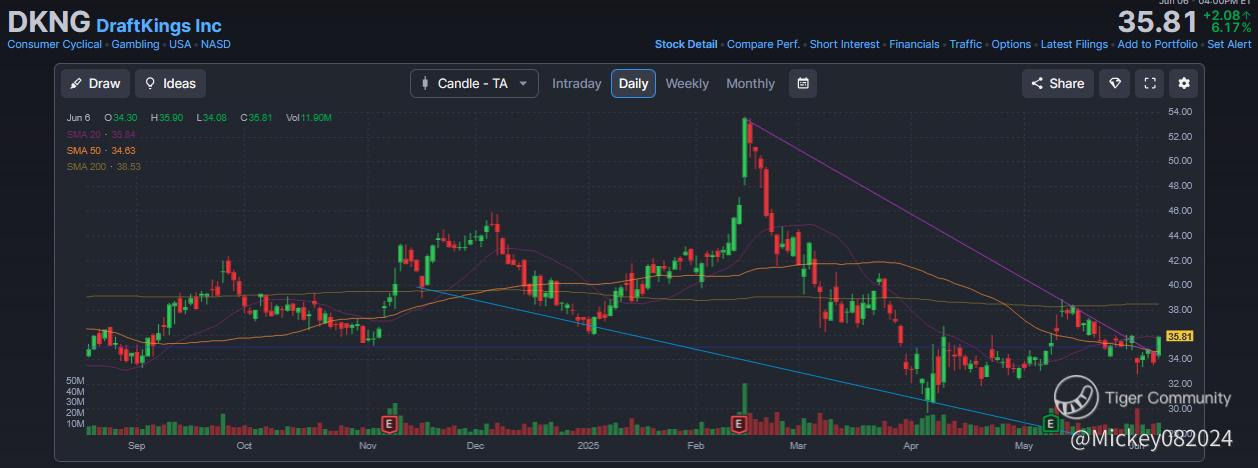
Task: Click the diamond premium icon
Action: (1114, 83)
